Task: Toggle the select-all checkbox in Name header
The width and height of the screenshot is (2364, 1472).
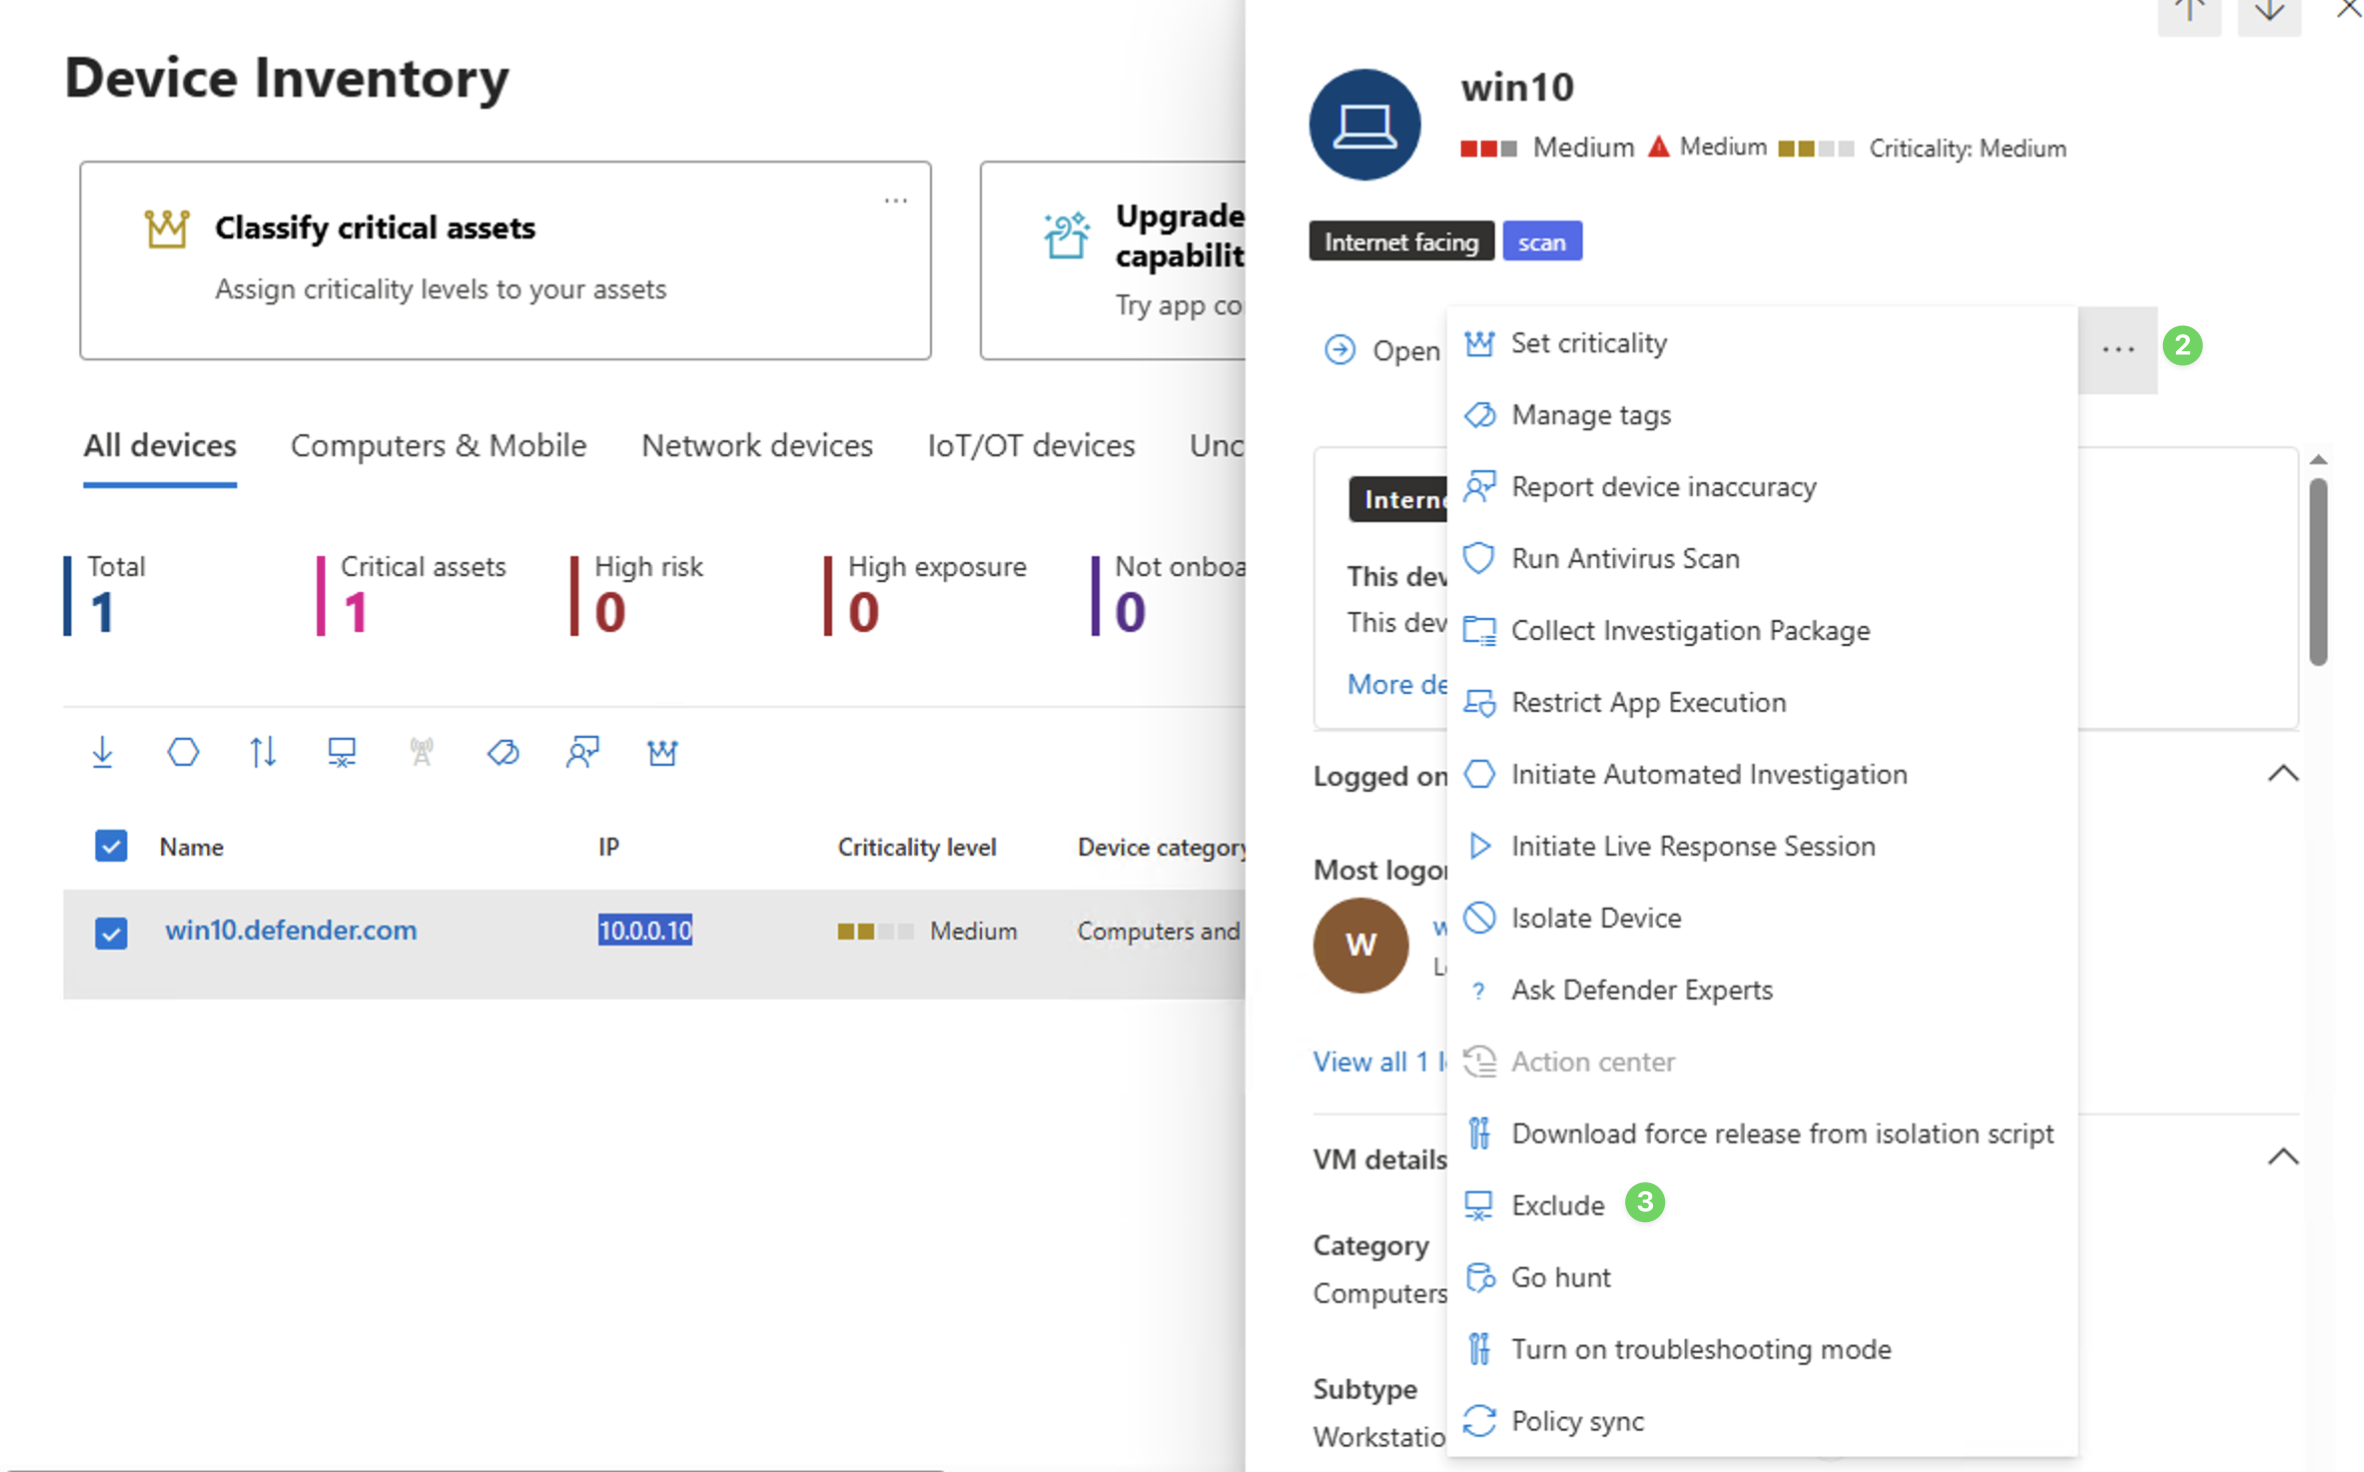Action: pyautogui.click(x=111, y=846)
